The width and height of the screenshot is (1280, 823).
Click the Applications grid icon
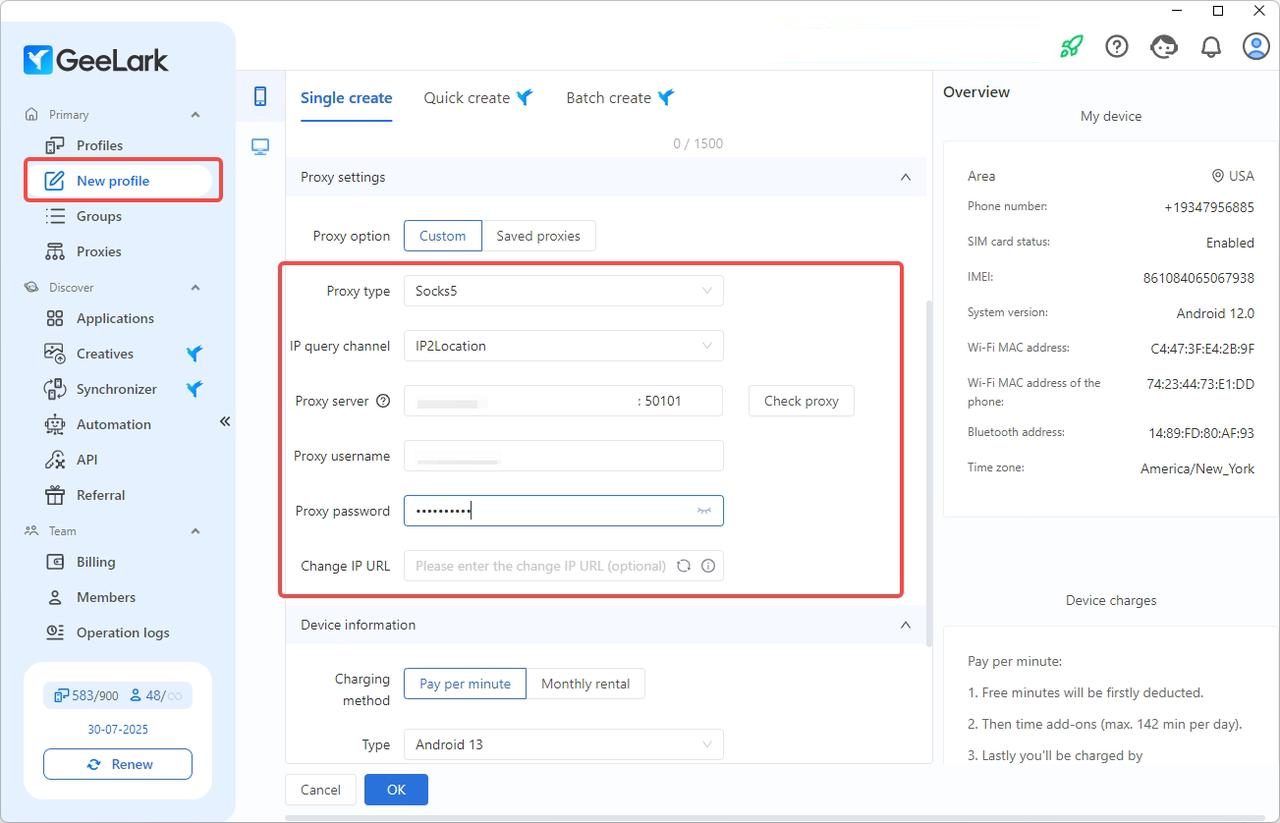[55, 318]
